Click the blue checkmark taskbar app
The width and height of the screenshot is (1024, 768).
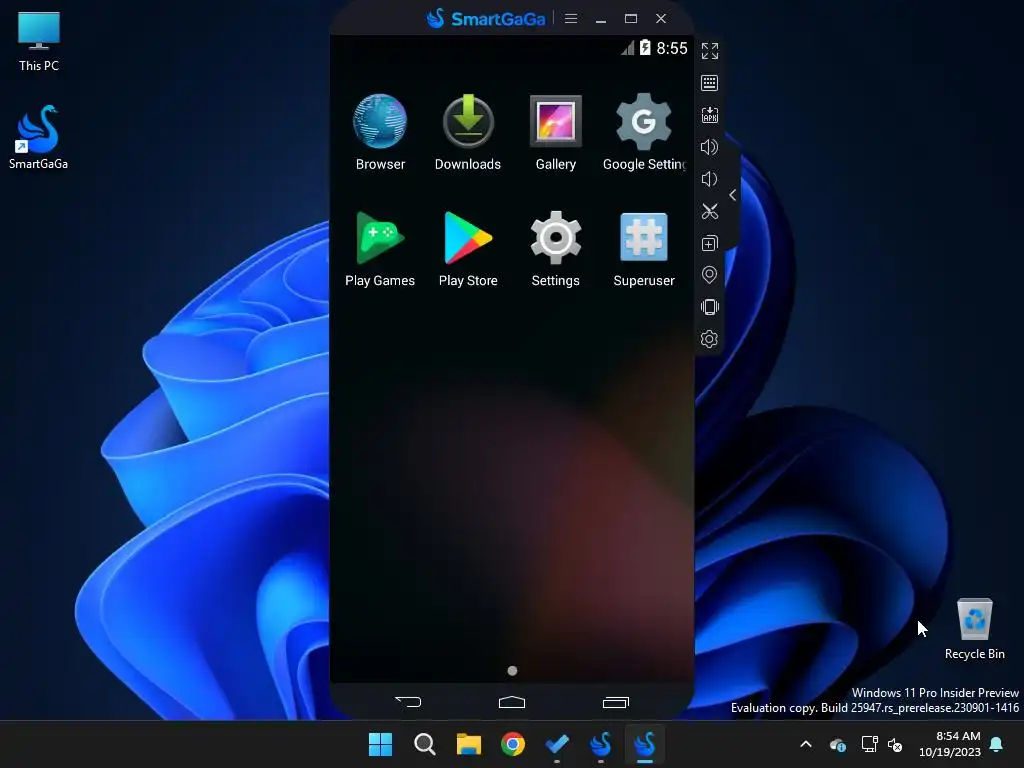[557, 744]
